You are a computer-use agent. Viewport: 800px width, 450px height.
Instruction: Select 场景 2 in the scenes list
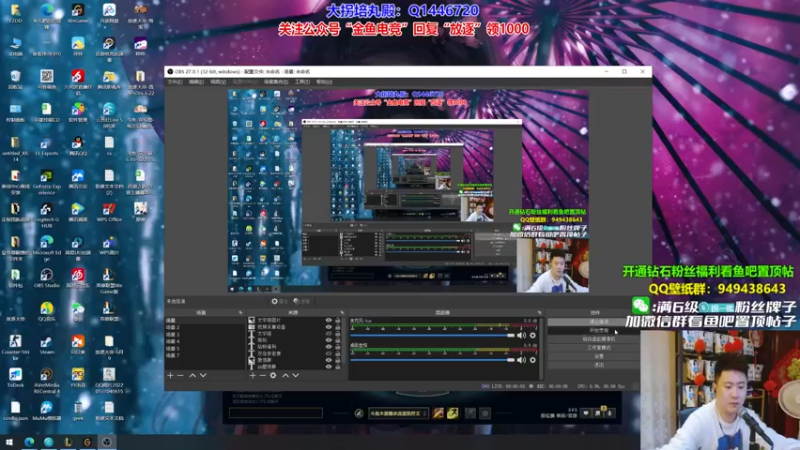204,327
